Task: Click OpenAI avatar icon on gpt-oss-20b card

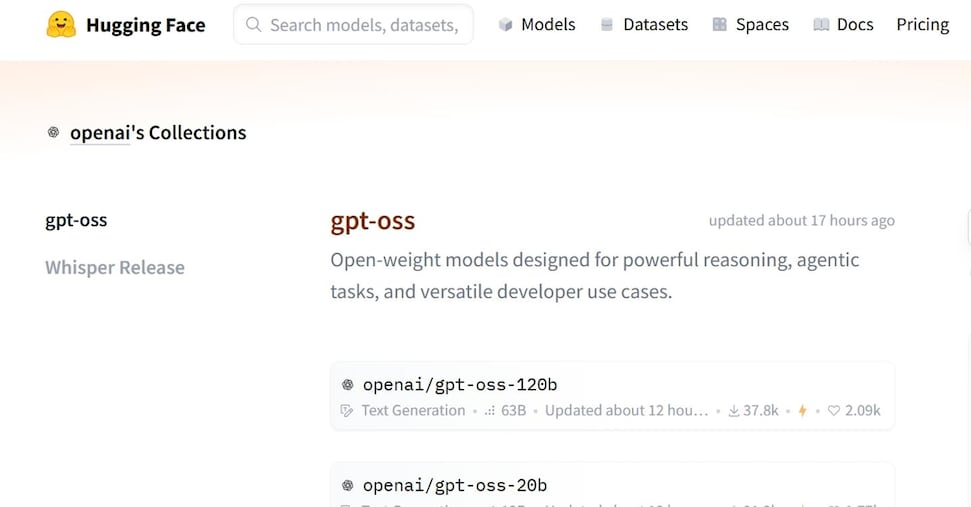Action: pyautogui.click(x=347, y=485)
